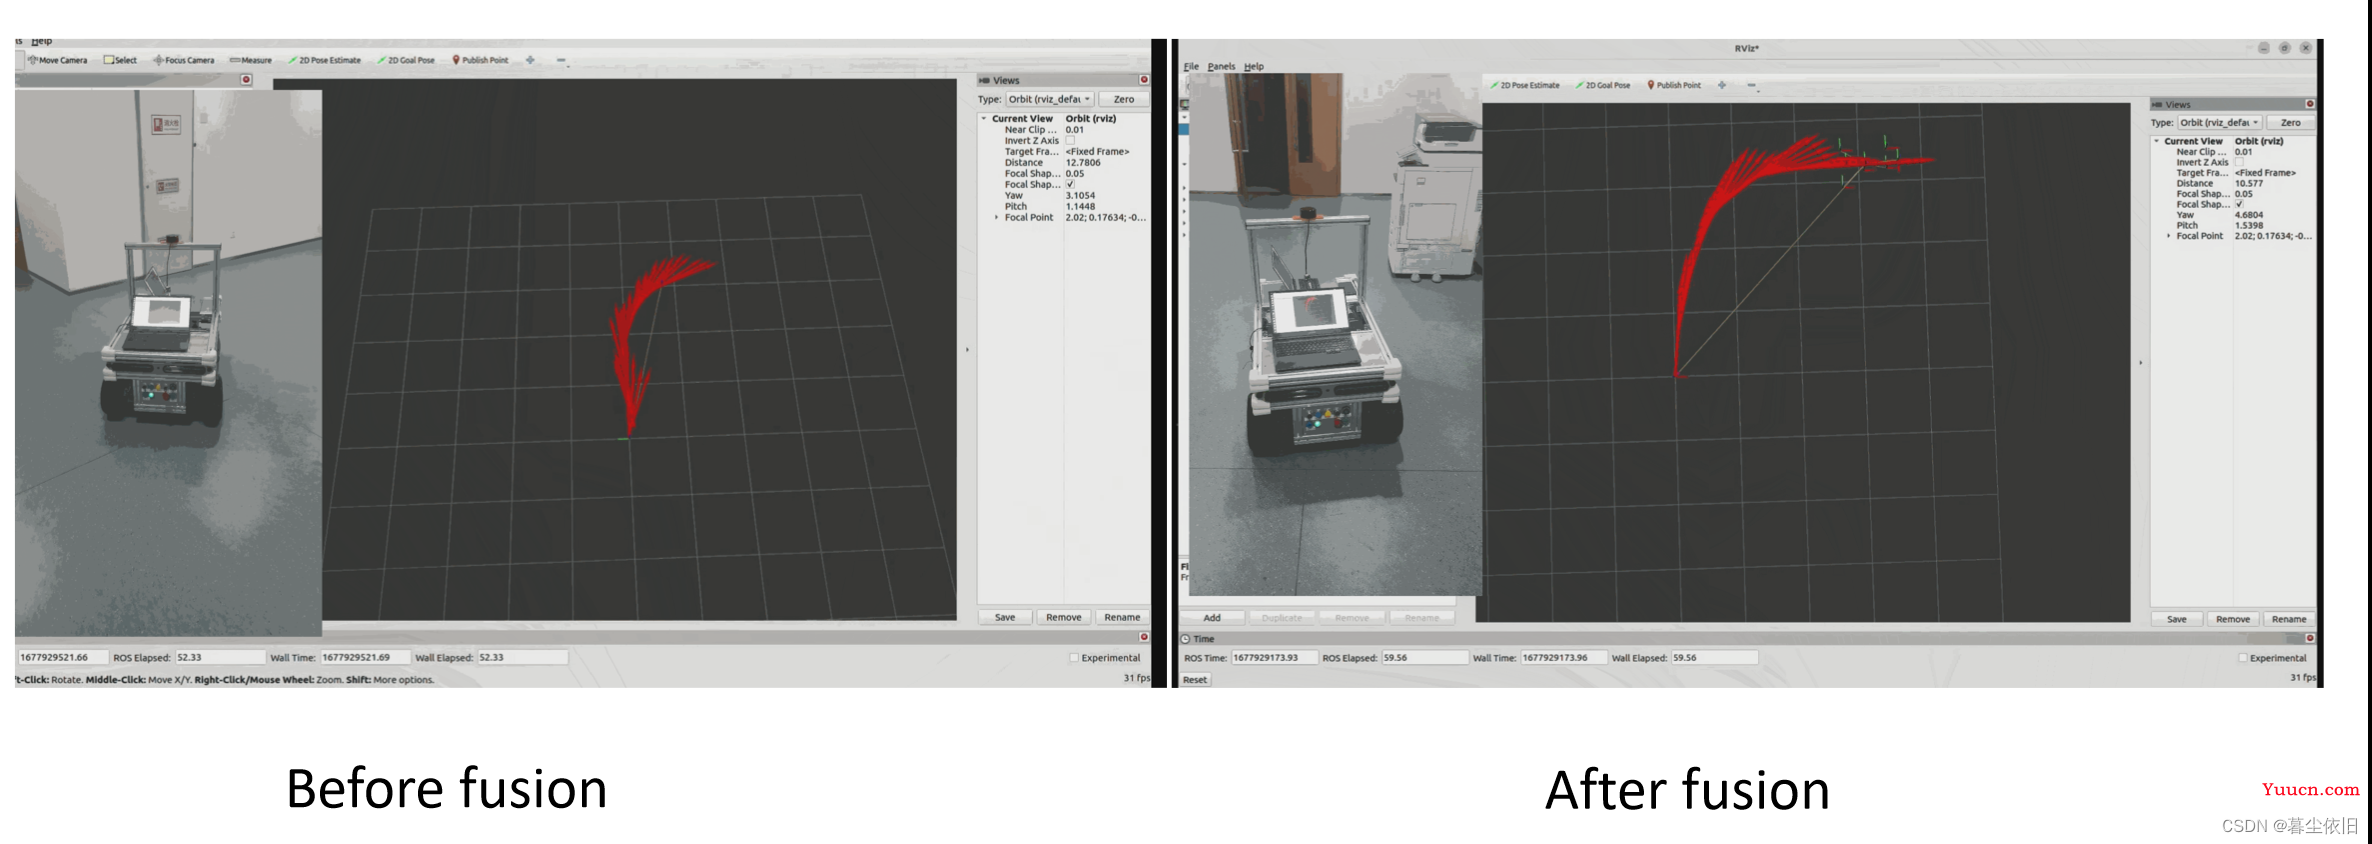Click the display icon atop right Displays tree
This screenshot has height=844, width=2372.
pos(1185,104)
